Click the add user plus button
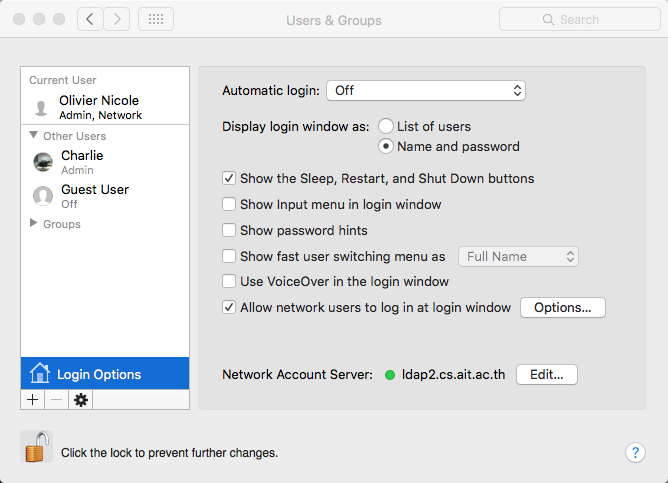This screenshot has height=483, width=668. point(32,400)
